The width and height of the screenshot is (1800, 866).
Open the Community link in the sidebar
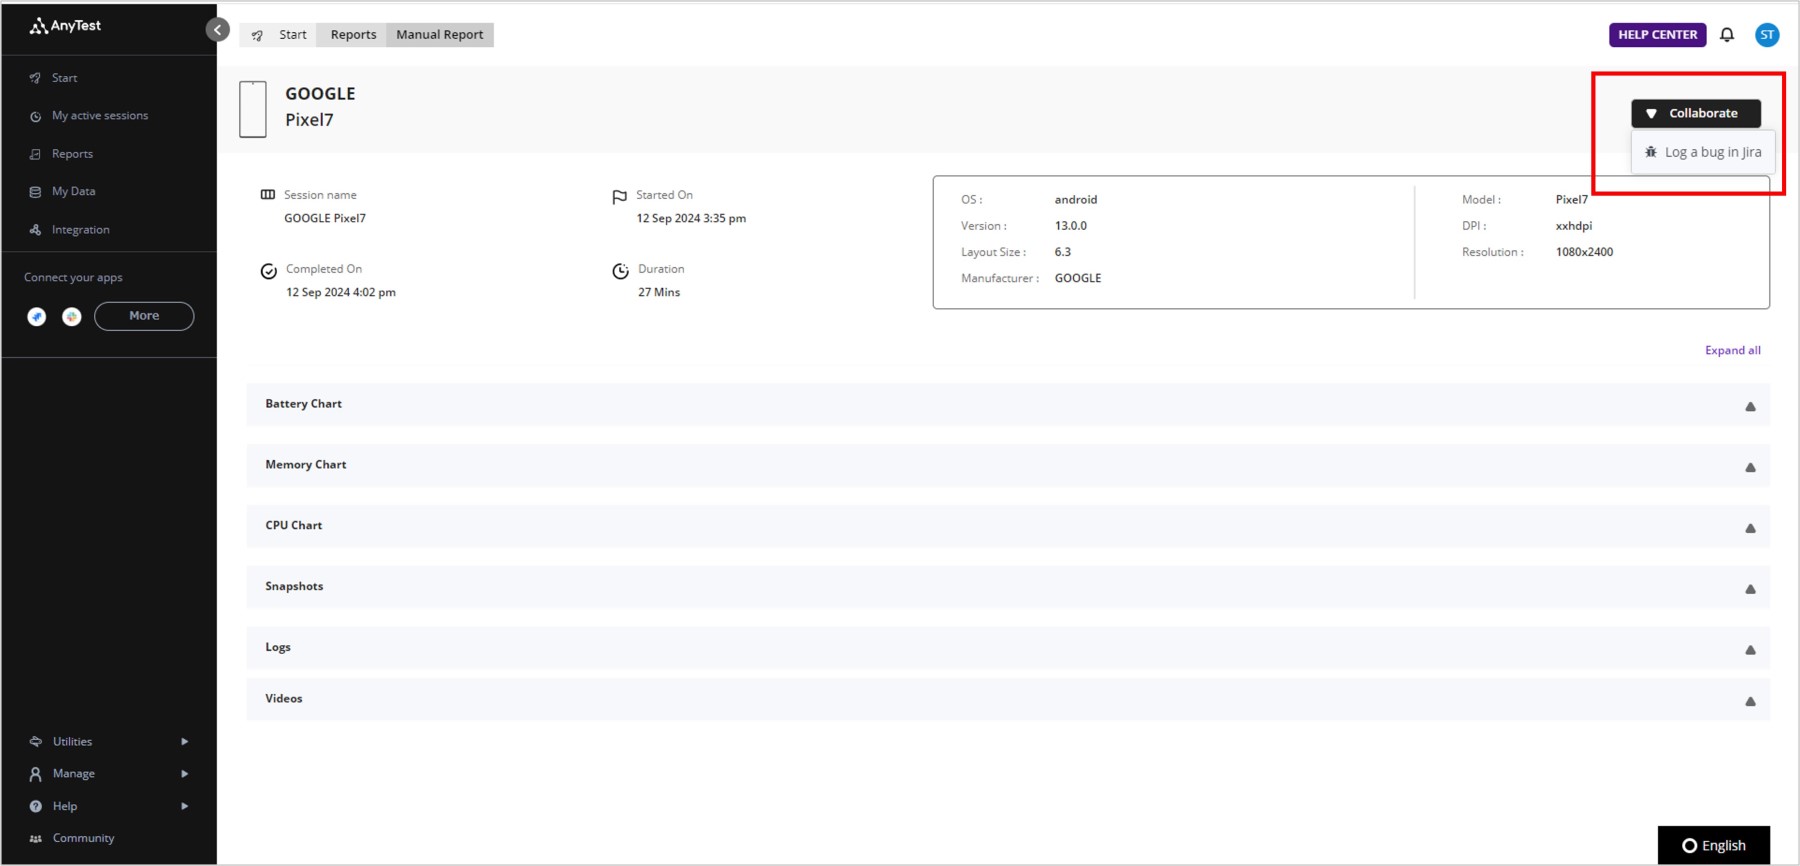pos(83,838)
